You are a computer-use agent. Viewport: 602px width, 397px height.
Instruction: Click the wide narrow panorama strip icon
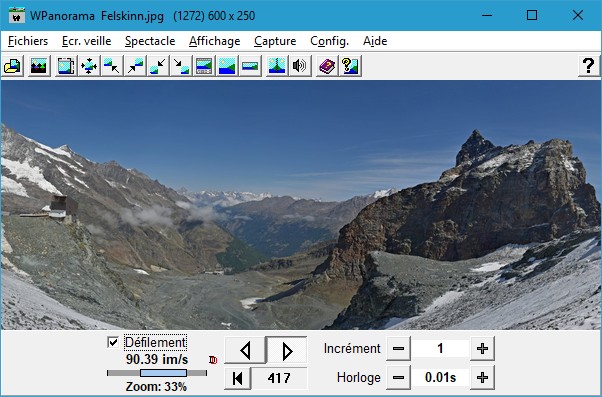(x=250, y=66)
